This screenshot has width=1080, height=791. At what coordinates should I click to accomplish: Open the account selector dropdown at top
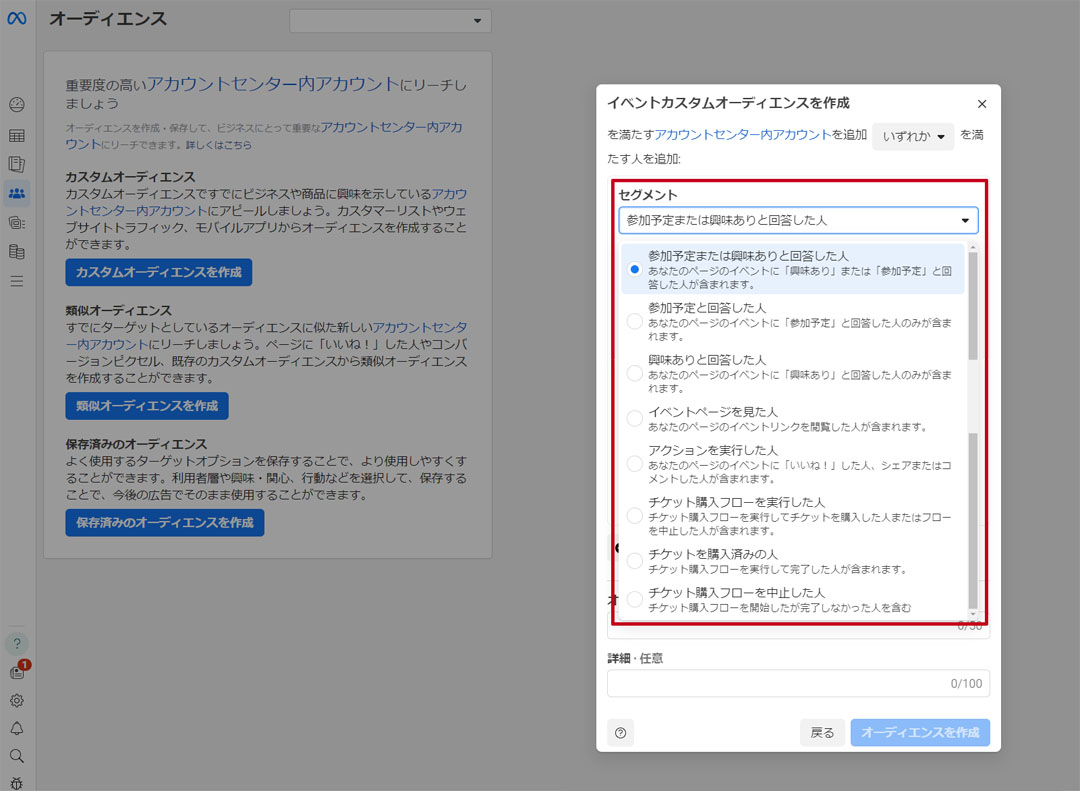tap(390, 21)
